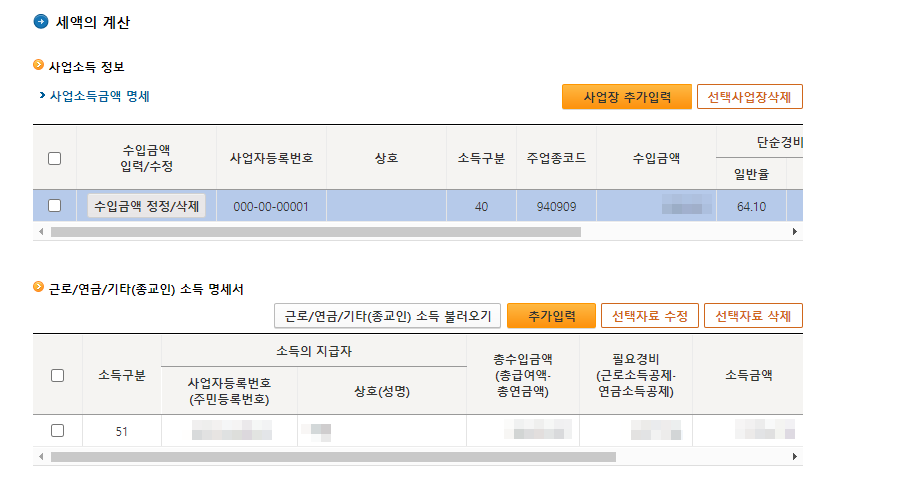This screenshot has width=897, height=497.
Task: Click the 수입금액 column header
Action: [x=656, y=158]
